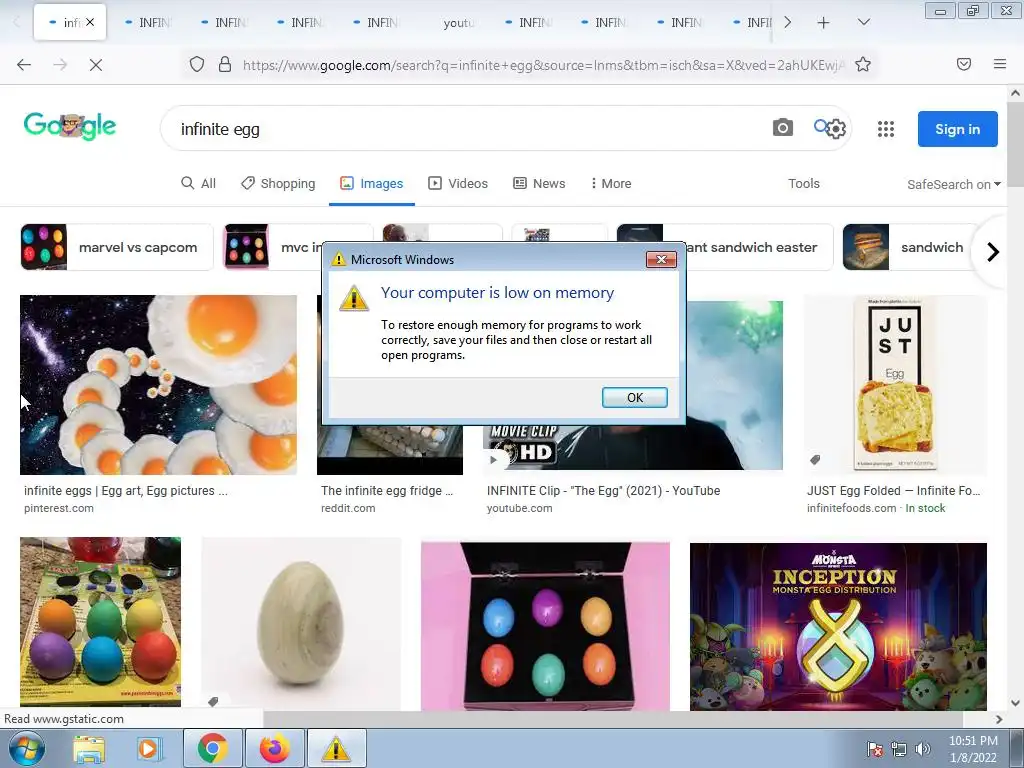Show the list of all tabs with the down arrow
1024x768 pixels.
[x=863, y=22]
